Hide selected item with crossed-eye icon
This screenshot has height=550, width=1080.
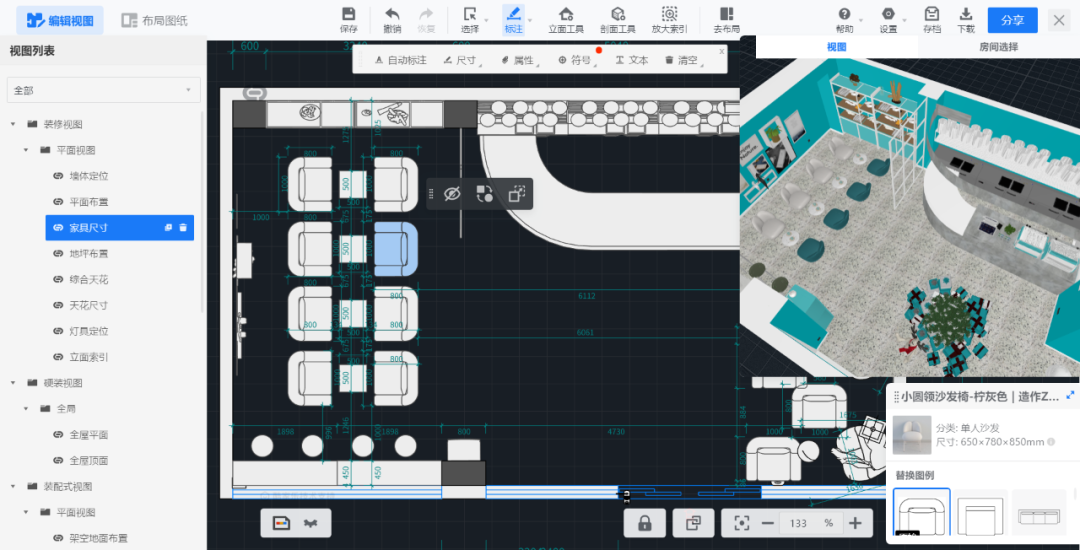[x=452, y=194]
